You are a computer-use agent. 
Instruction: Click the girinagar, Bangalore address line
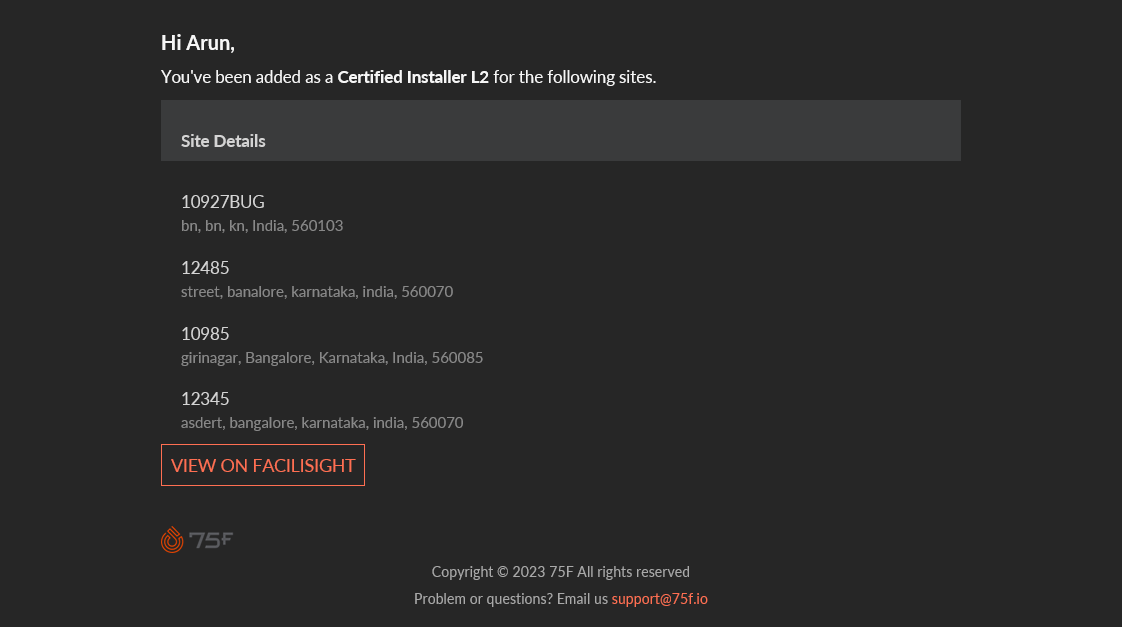(x=332, y=357)
